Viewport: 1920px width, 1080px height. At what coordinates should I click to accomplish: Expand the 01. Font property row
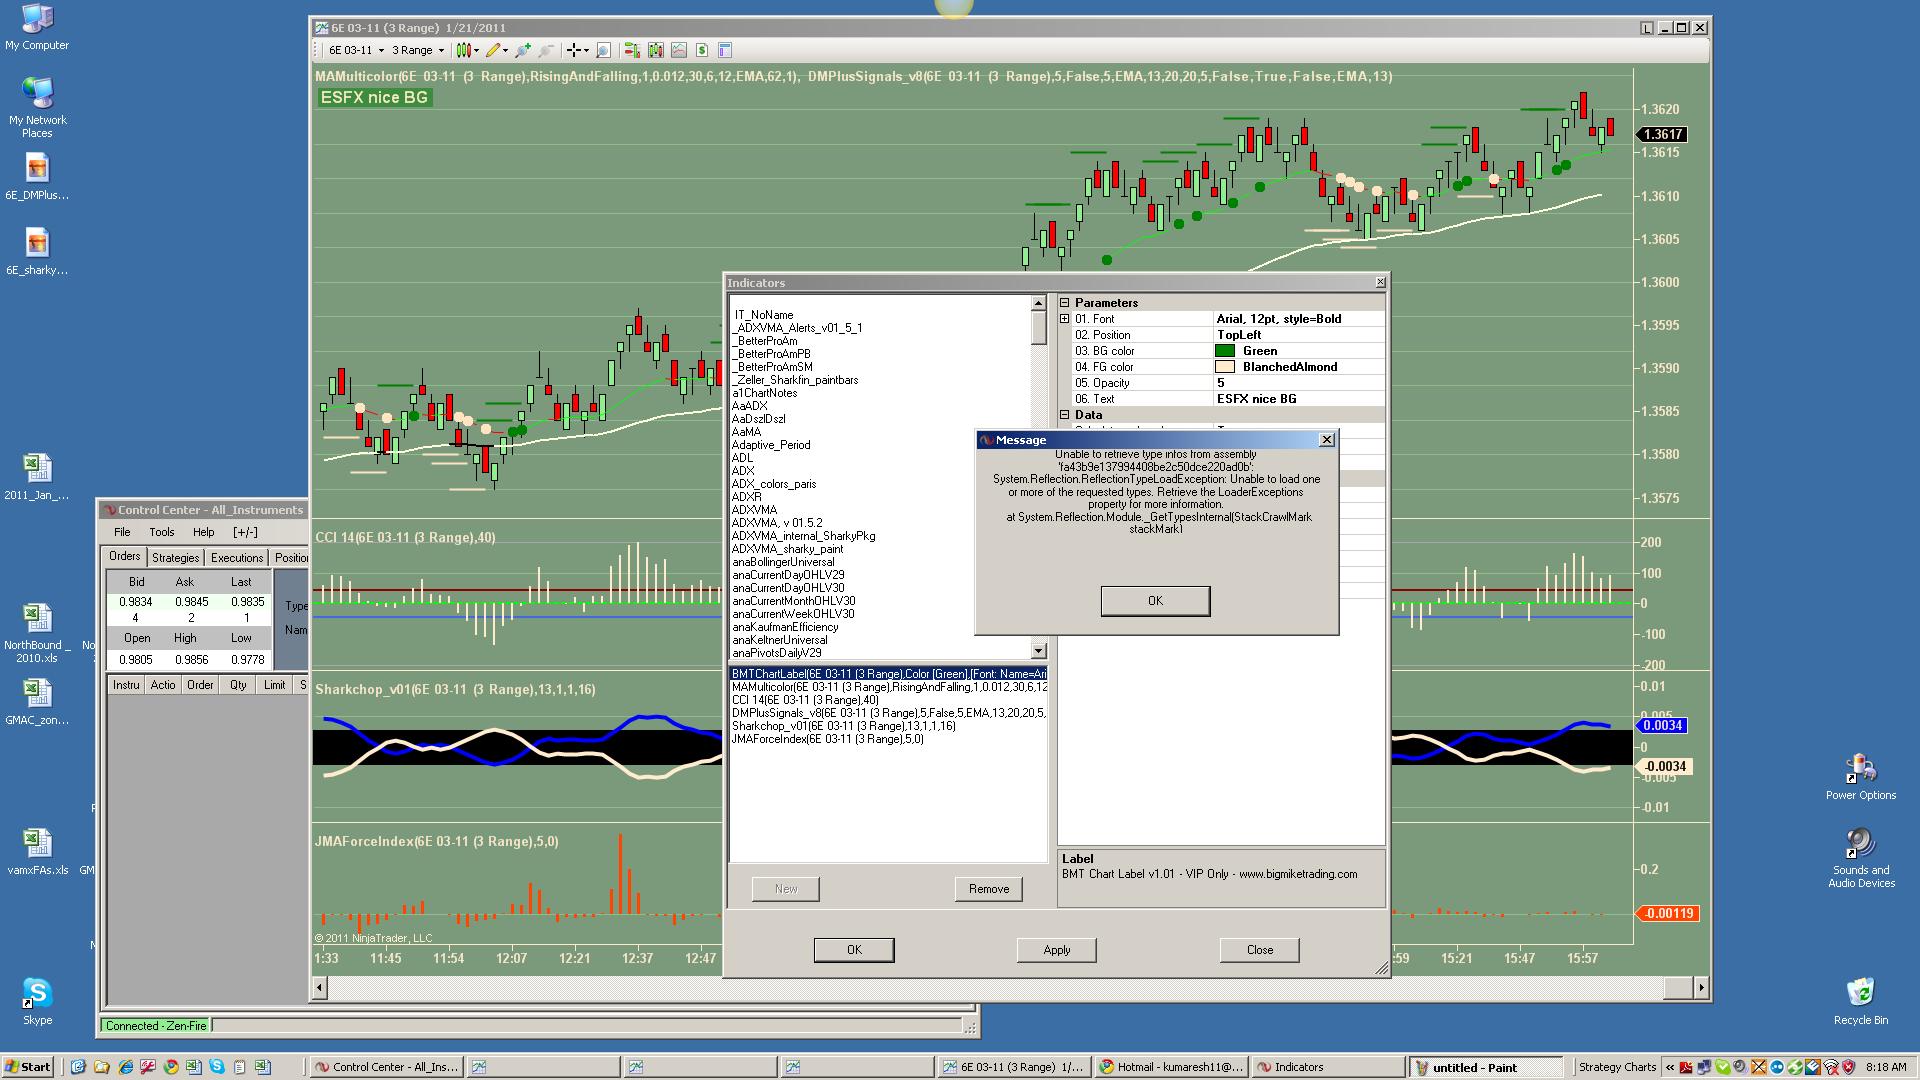point(1065,319)
